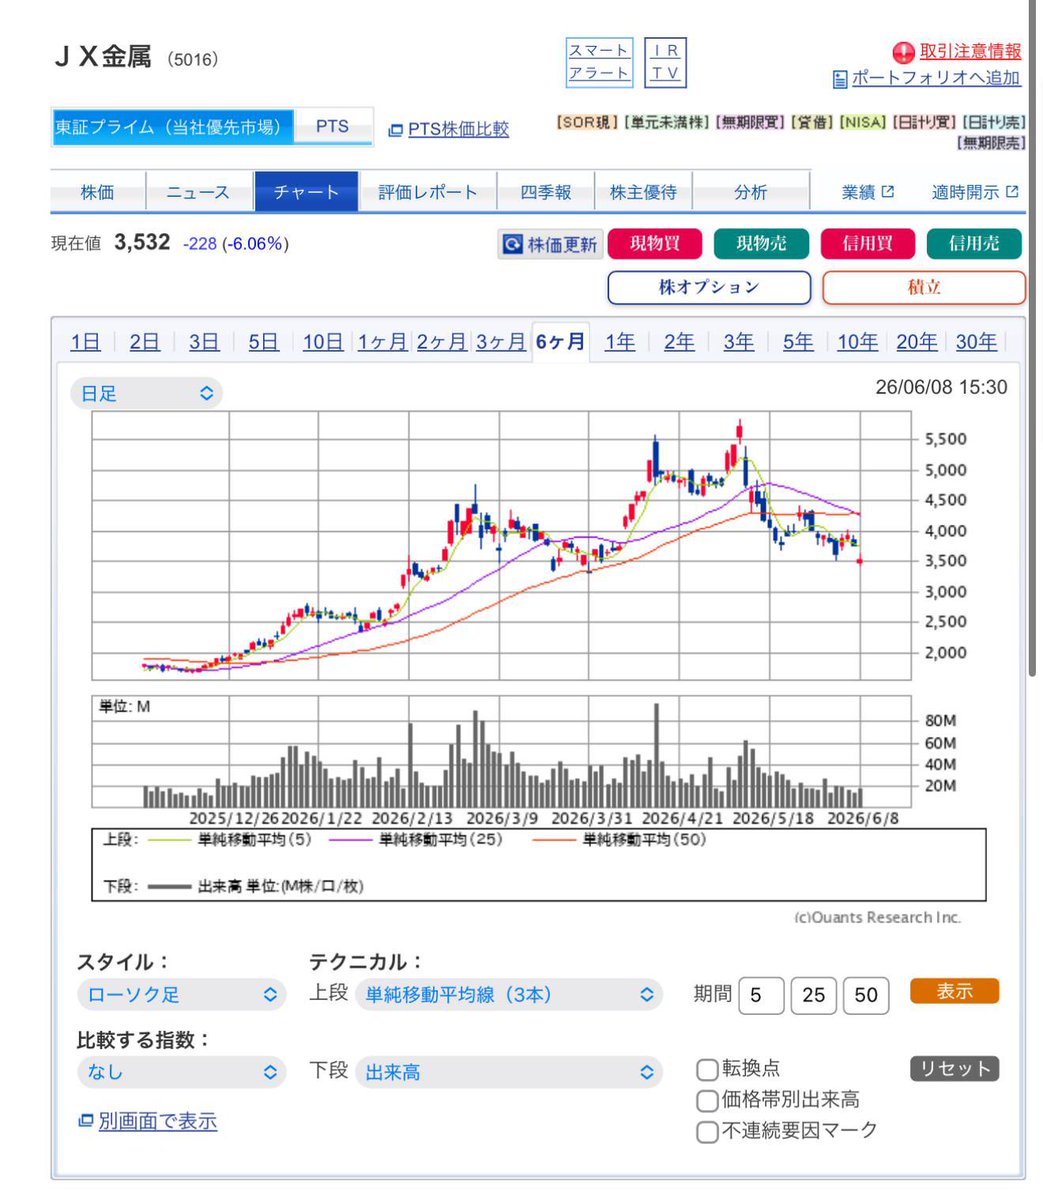Set chart range to 1年
Viewport: 1043px width, 1200px height.
coord(620,342)
